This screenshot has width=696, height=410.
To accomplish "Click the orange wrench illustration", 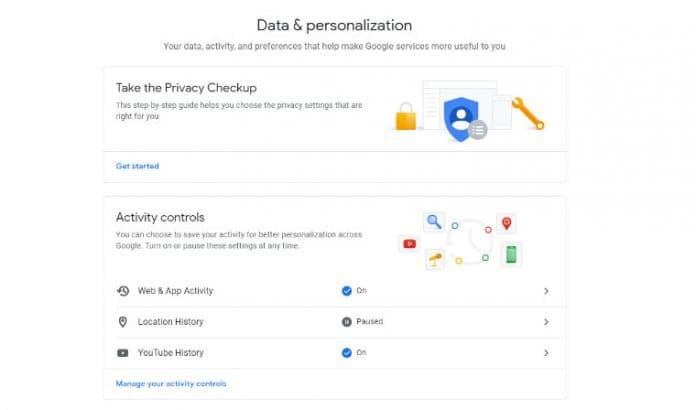I will coord(528,113).
